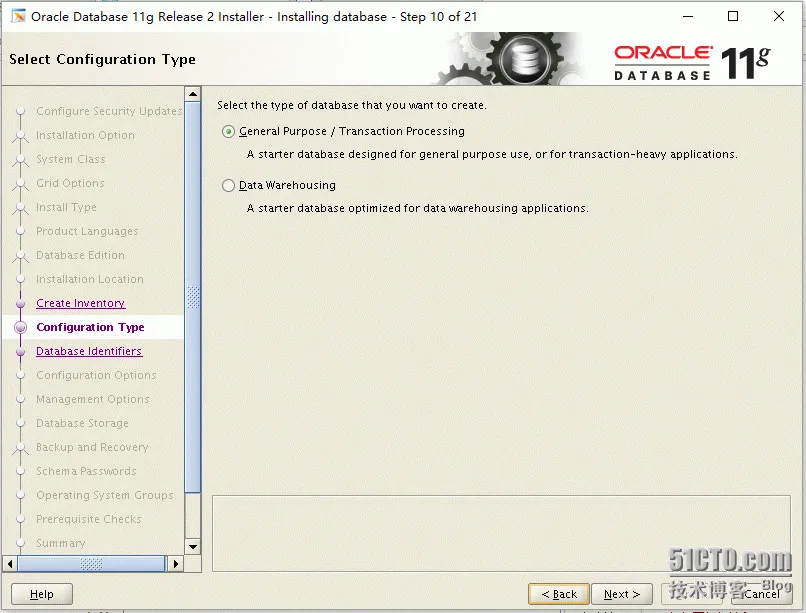Click the step list scroll down arrow
The width and height of the screenshot is (806, 613).
(x=193, y=546)
